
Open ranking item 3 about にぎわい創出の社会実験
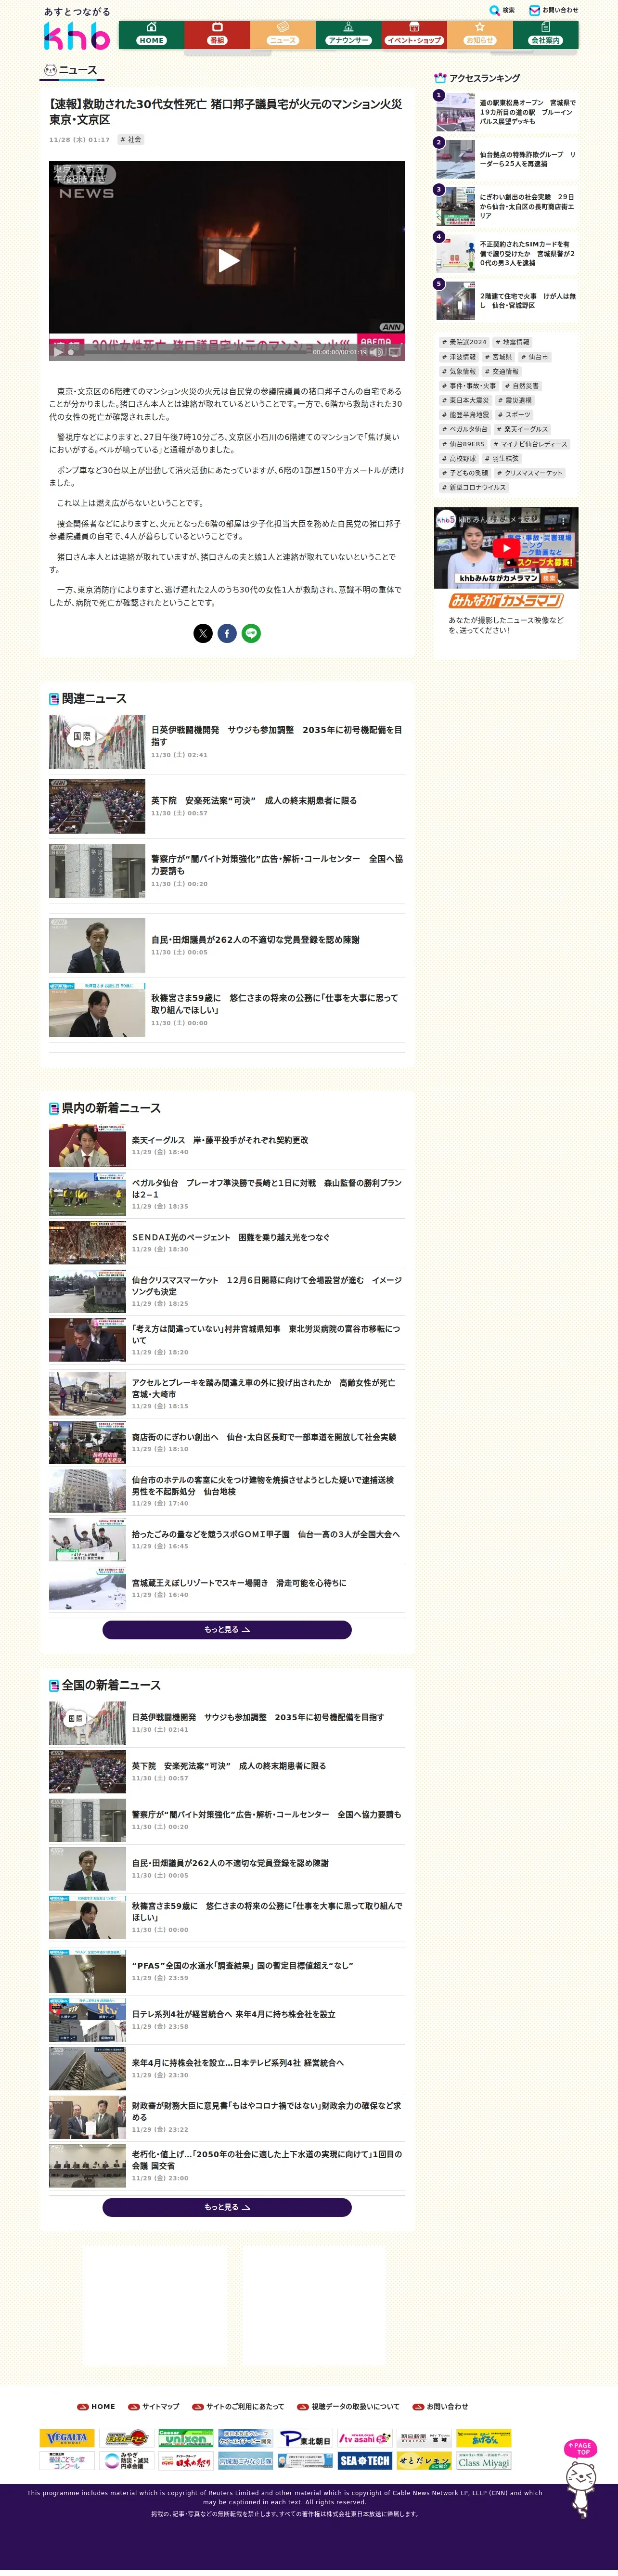coord(506,206)
